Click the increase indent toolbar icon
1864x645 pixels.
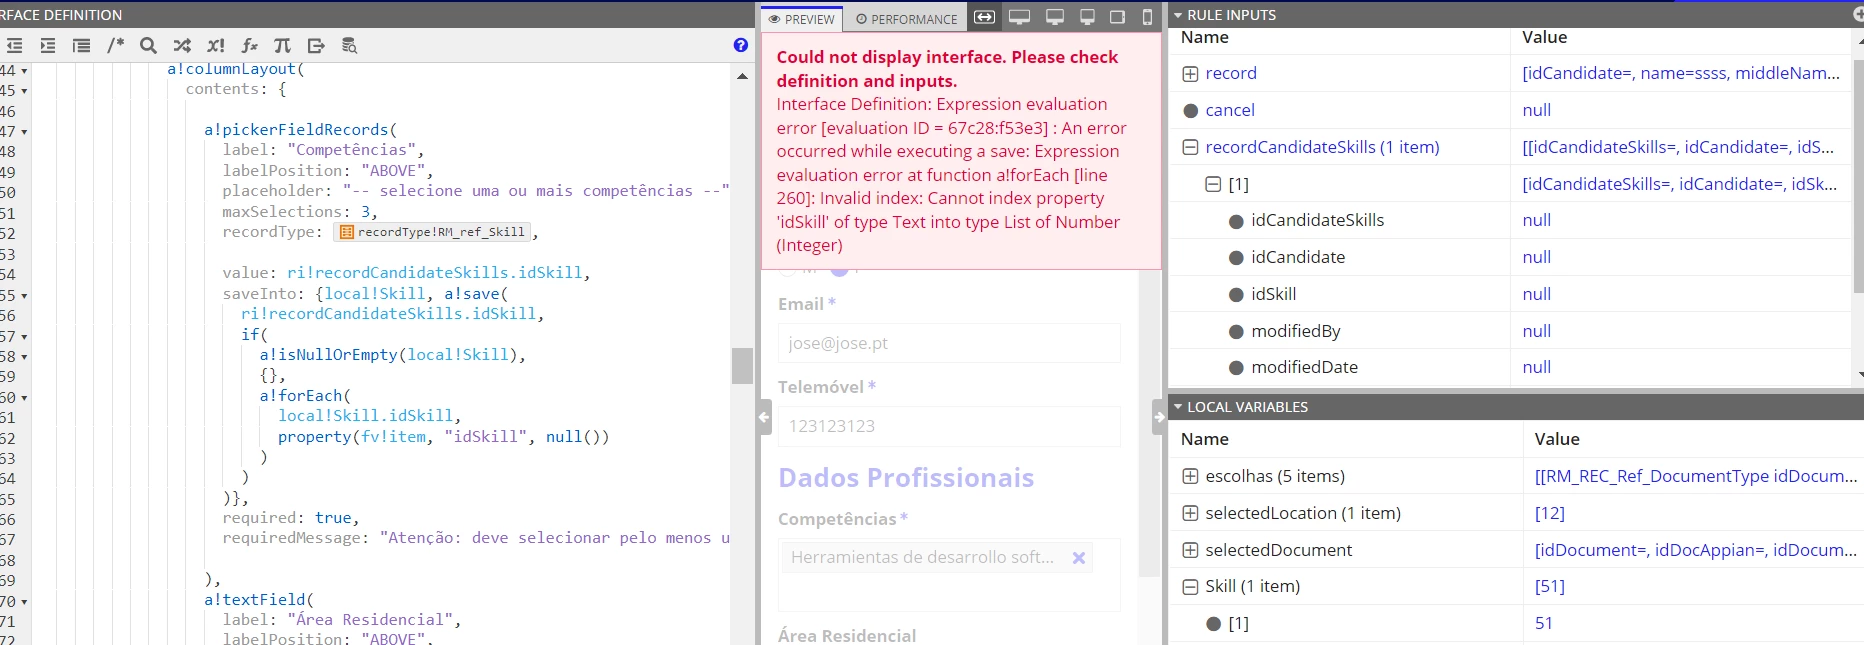point(48,45)
